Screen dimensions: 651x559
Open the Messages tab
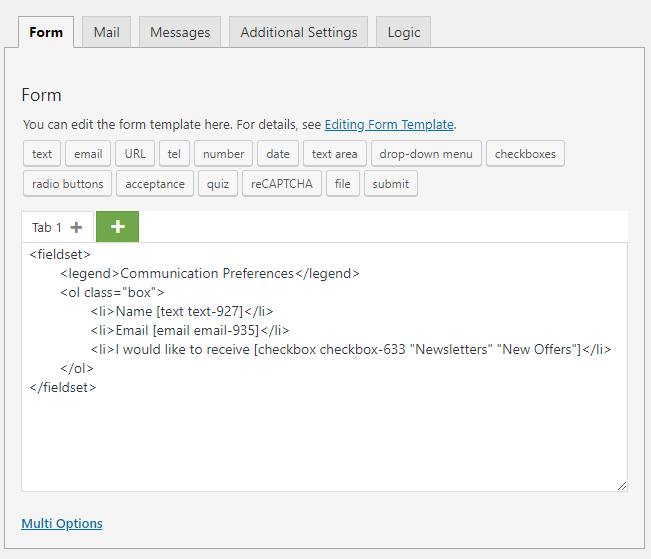tap(180, 32)
